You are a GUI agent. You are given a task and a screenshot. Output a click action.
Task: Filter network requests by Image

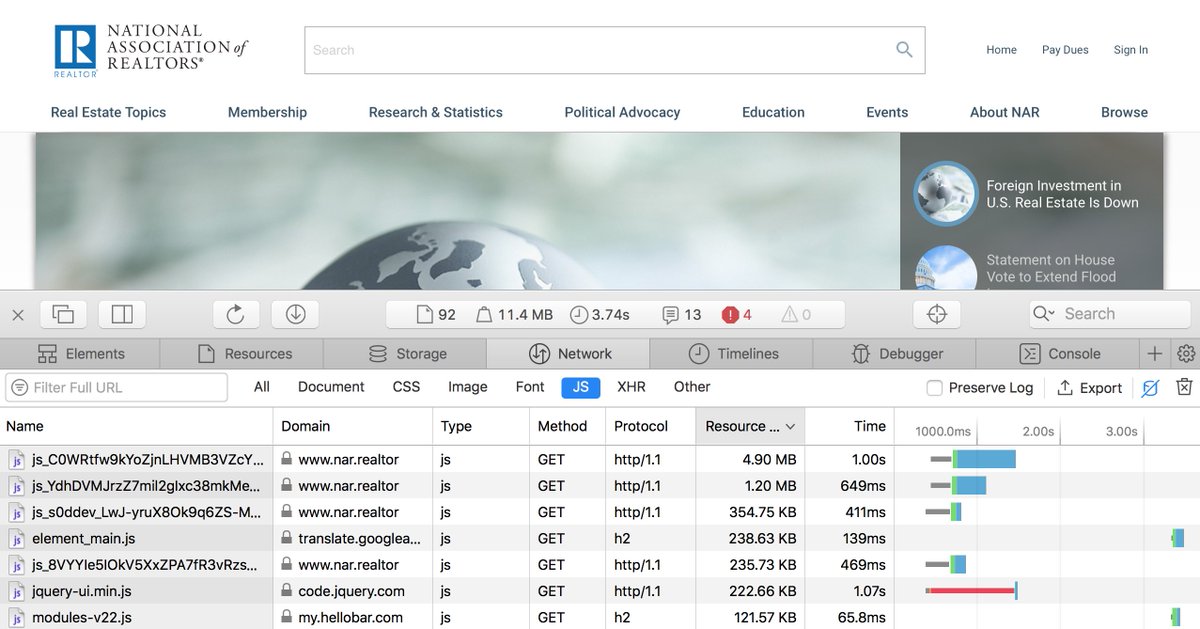[468, 387]
